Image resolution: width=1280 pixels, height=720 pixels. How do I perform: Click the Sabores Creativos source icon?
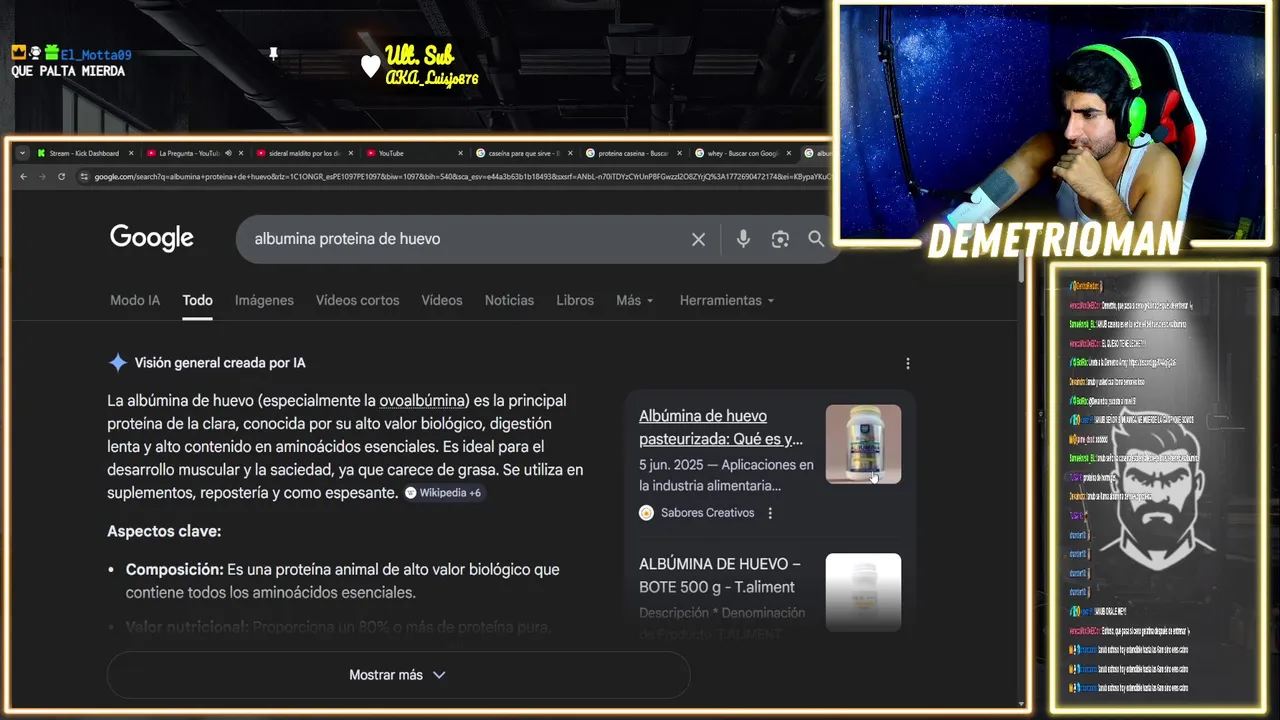point(646,513)
